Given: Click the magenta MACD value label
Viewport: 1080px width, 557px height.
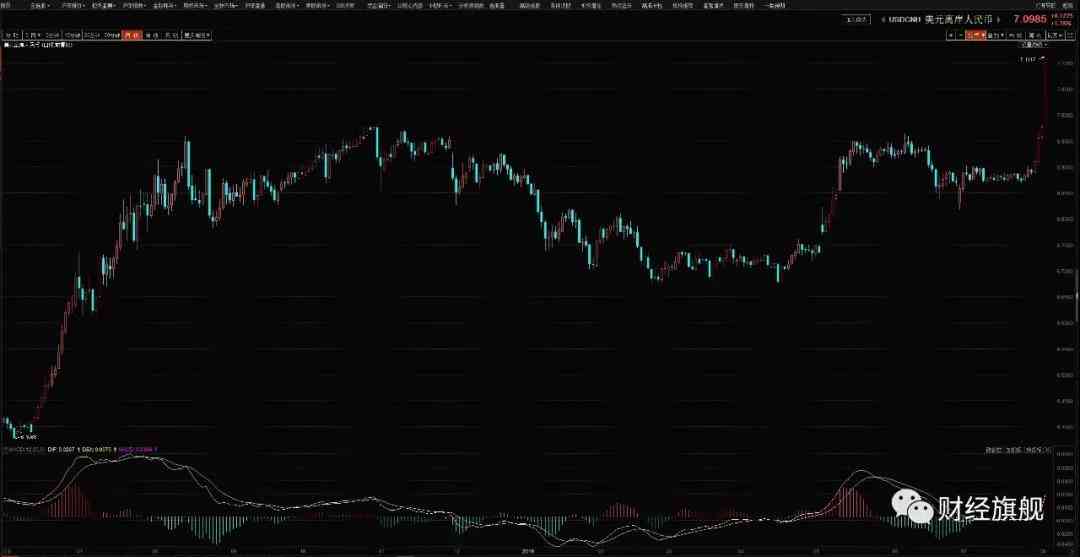Looking at the screenshot, I should (135, 449).
